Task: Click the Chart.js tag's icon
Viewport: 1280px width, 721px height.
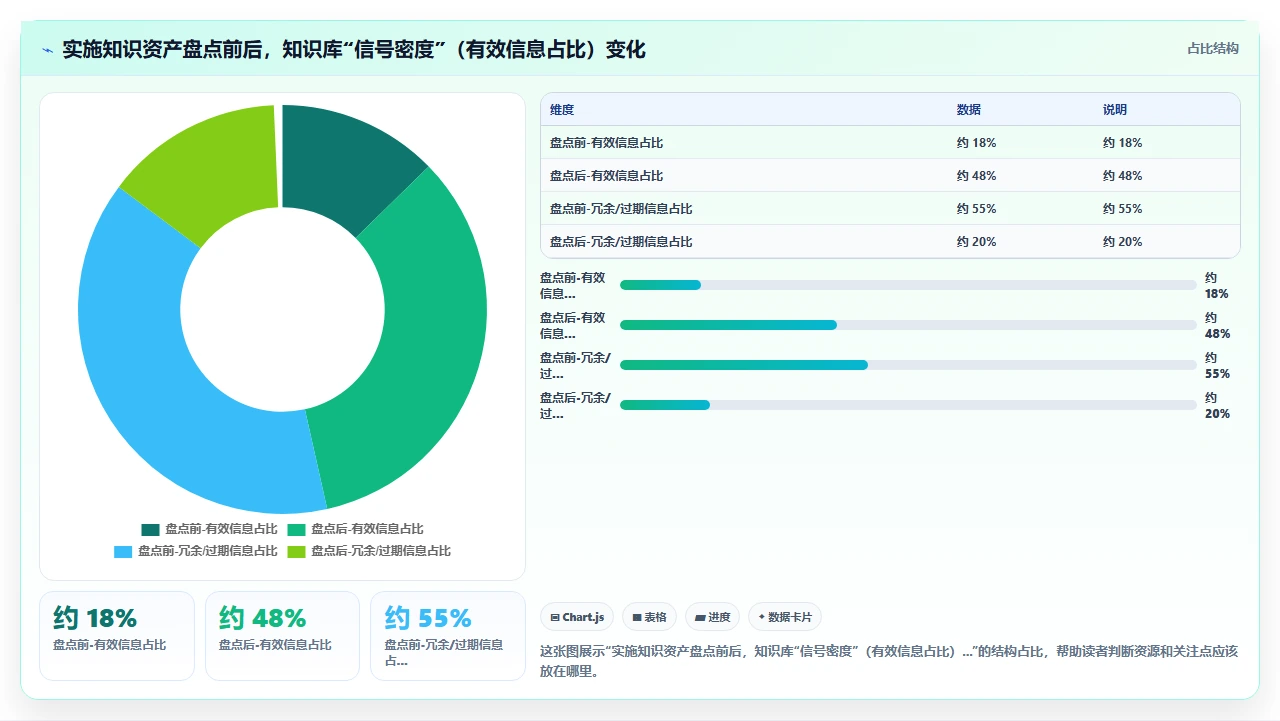Action: pos(555,618)
